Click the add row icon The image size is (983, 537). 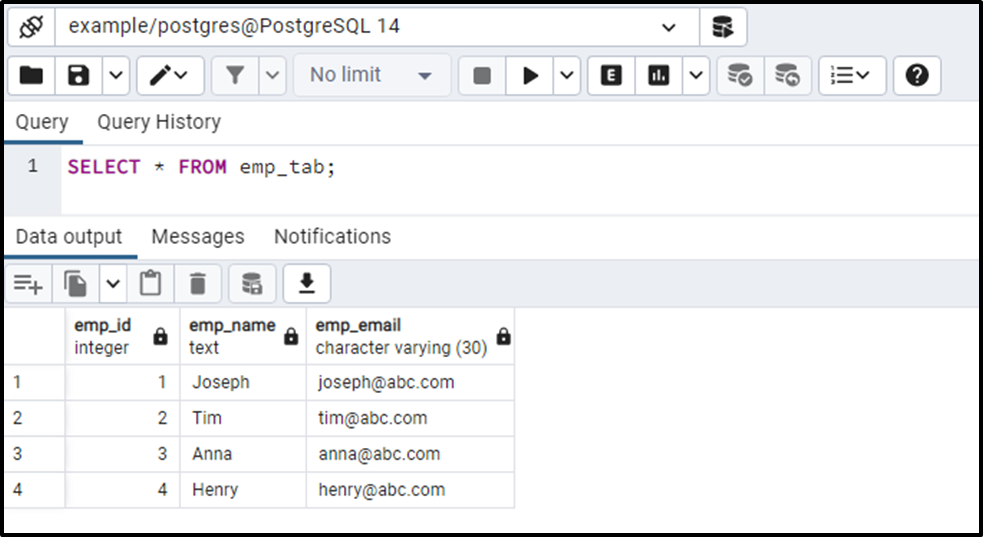(x=29, y=284)
